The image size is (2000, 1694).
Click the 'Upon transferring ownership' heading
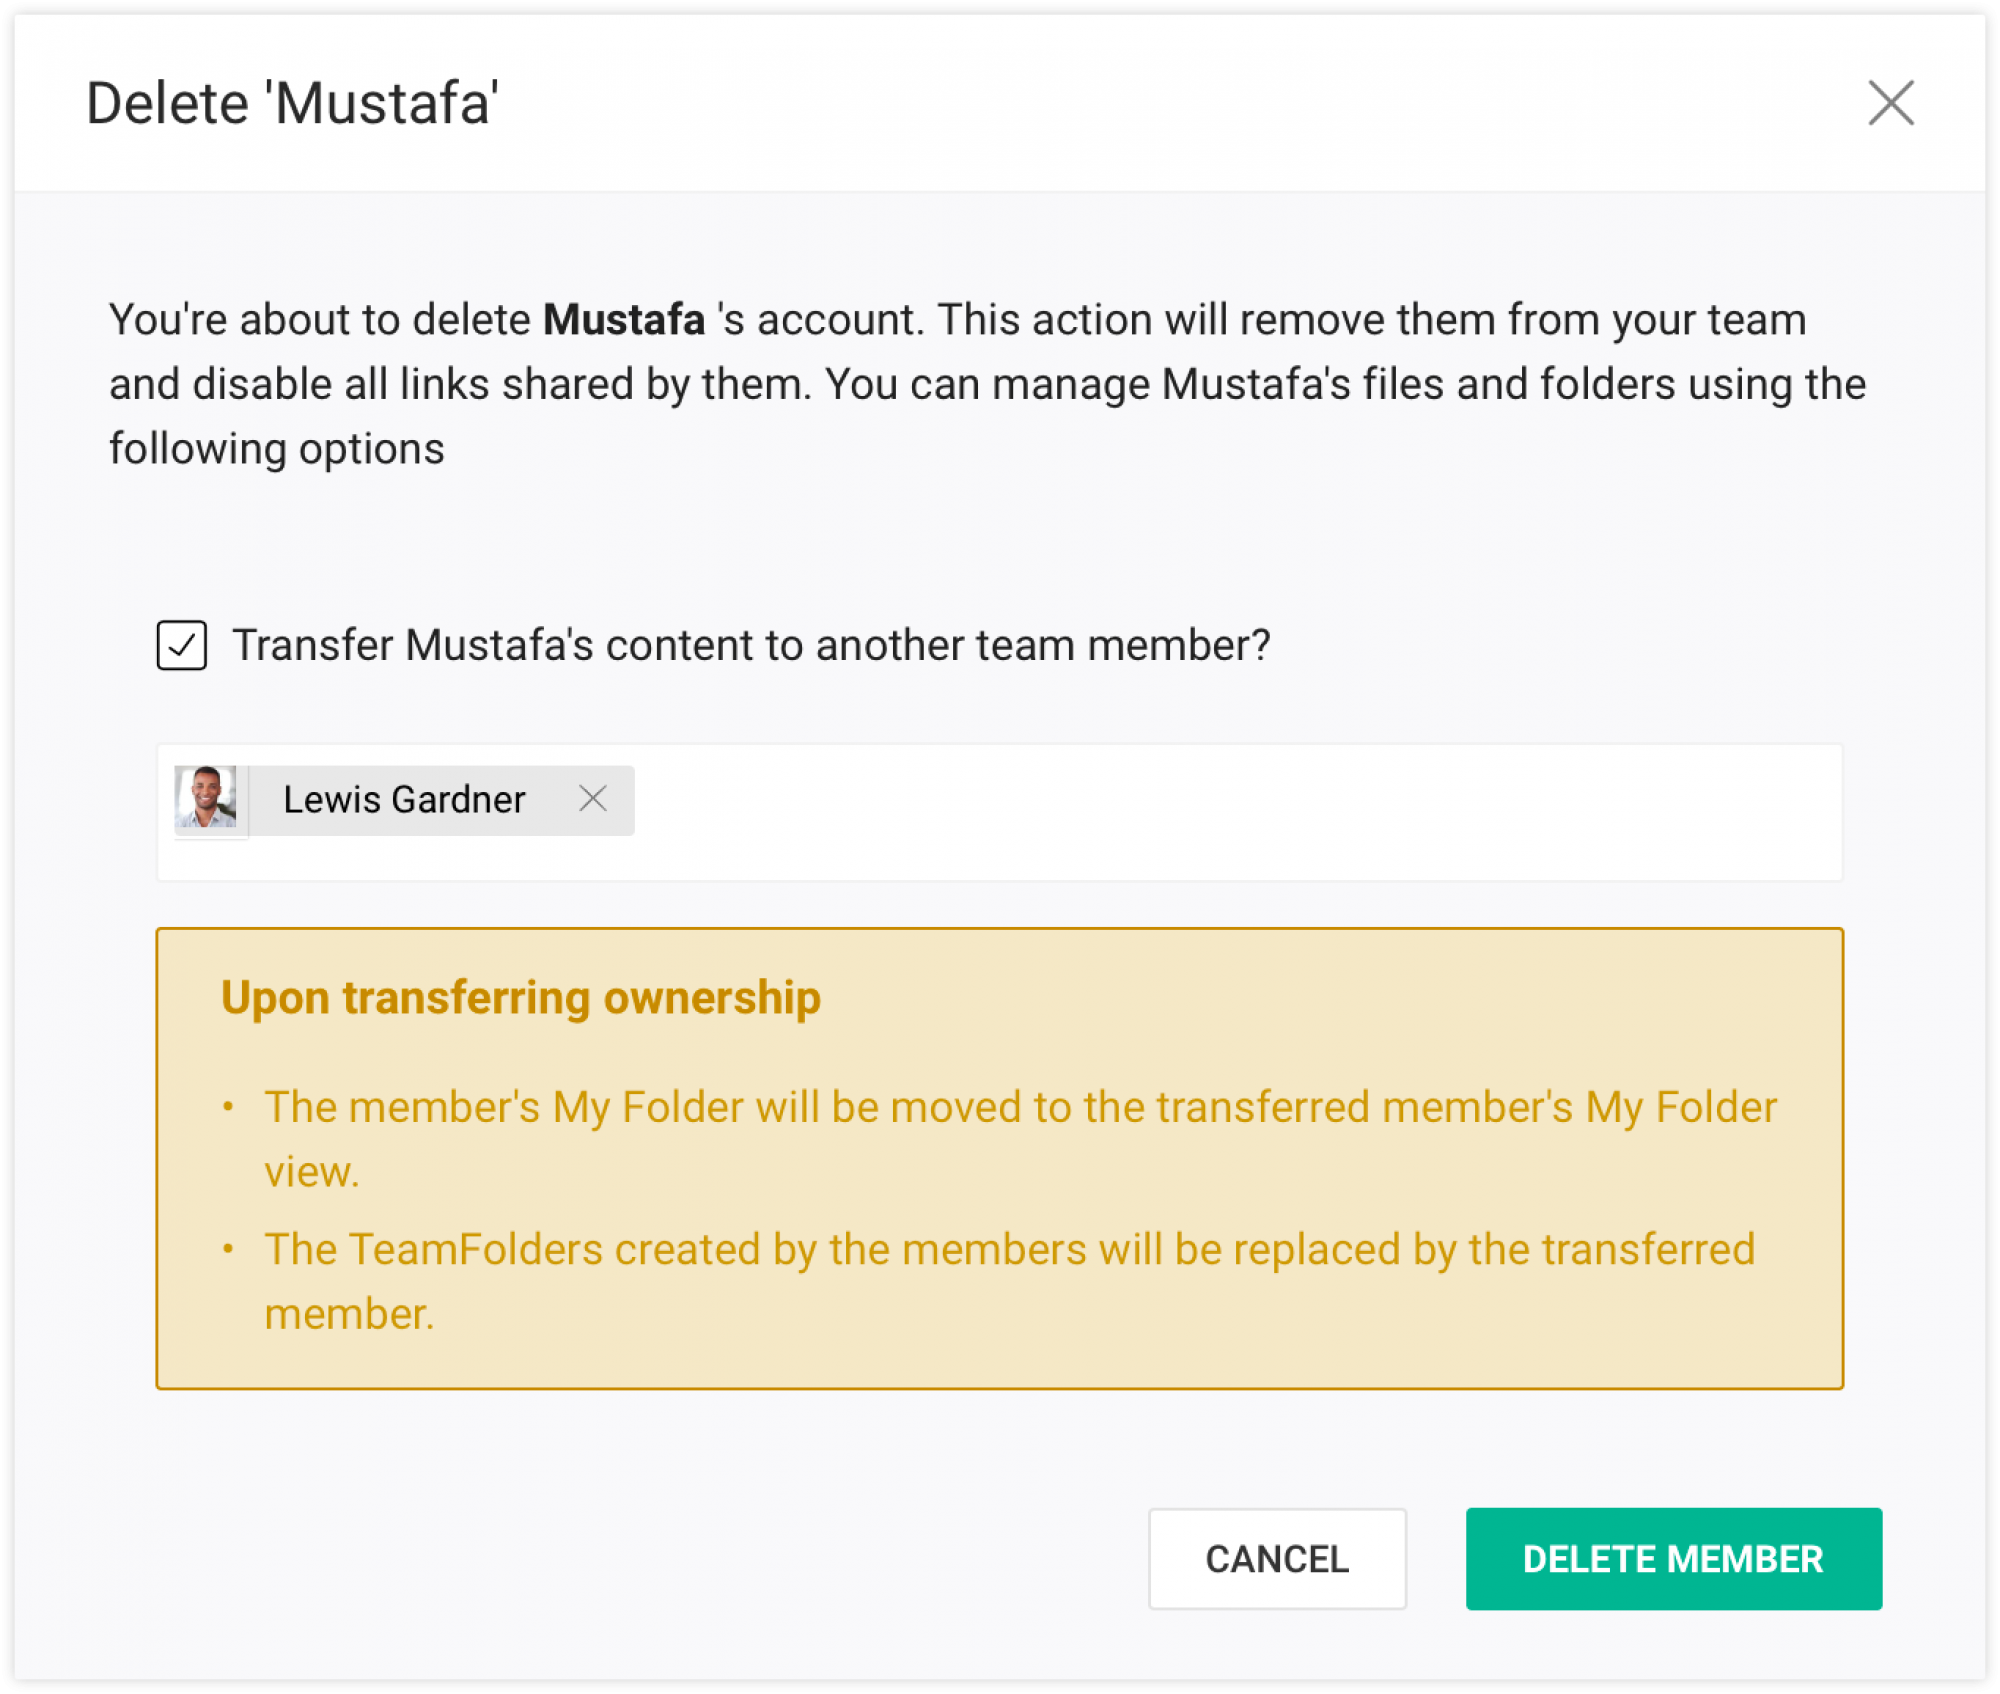pyautogui.click(x=521, y=998)
